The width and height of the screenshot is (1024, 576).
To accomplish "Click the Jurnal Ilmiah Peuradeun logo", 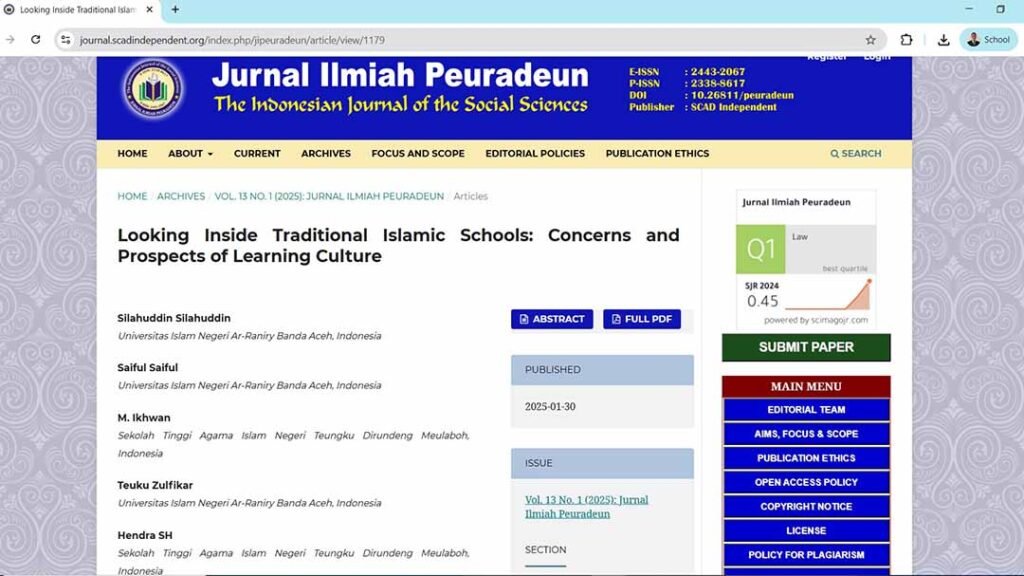I will (x=153, y=90).
